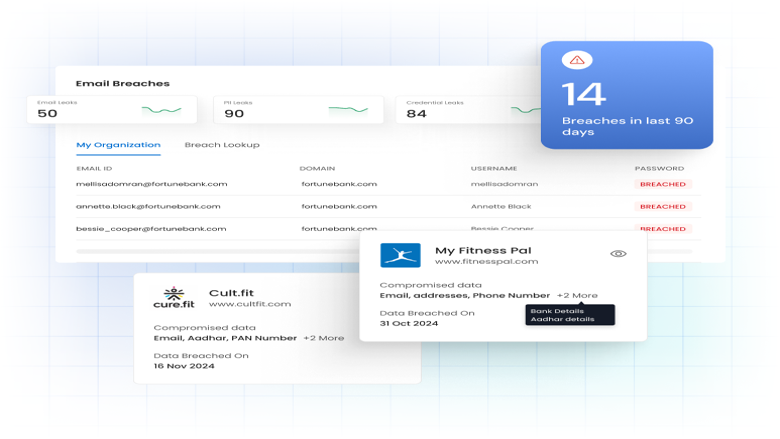
Task: Click the '16 Nov 2024' breach date
Action: point(184,366)
